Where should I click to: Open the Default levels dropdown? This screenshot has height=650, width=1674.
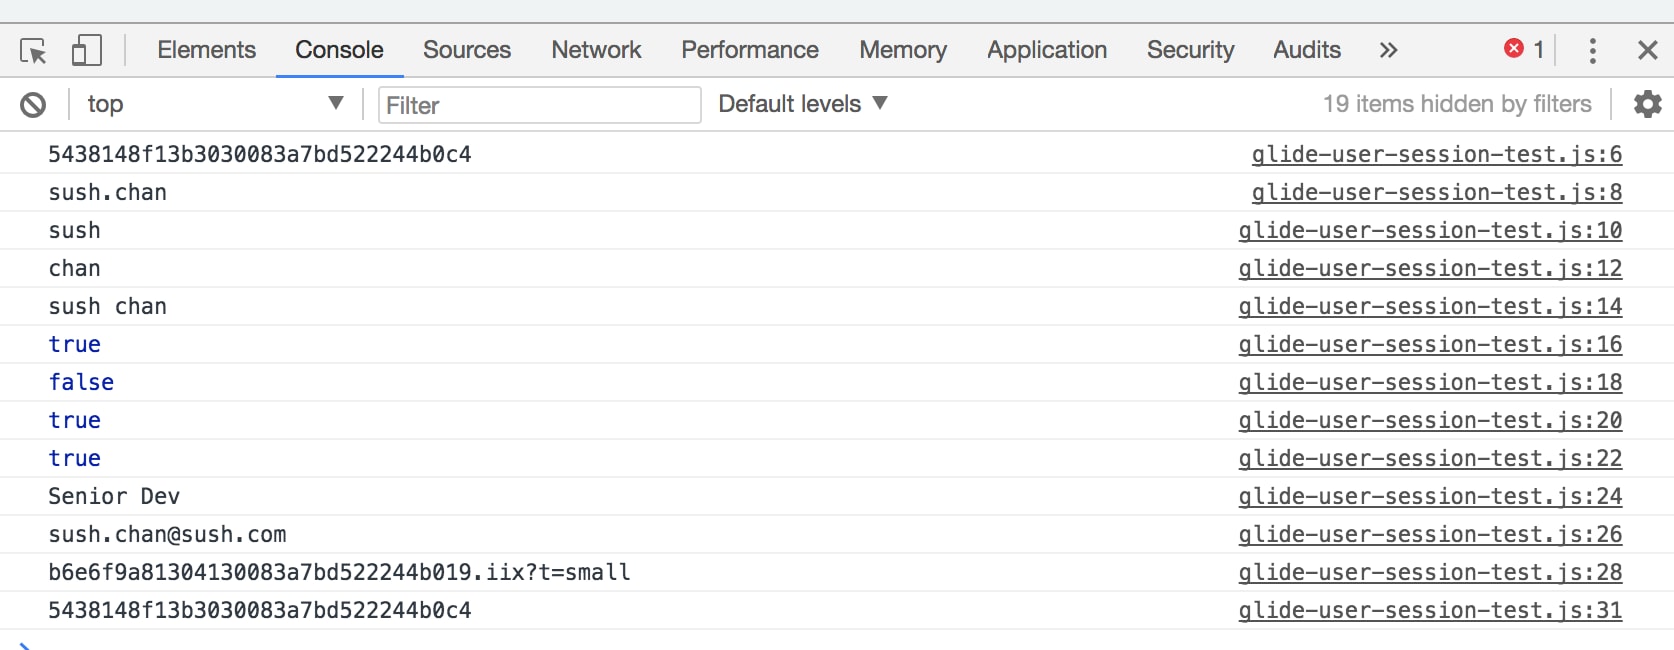tap(803, 104)
